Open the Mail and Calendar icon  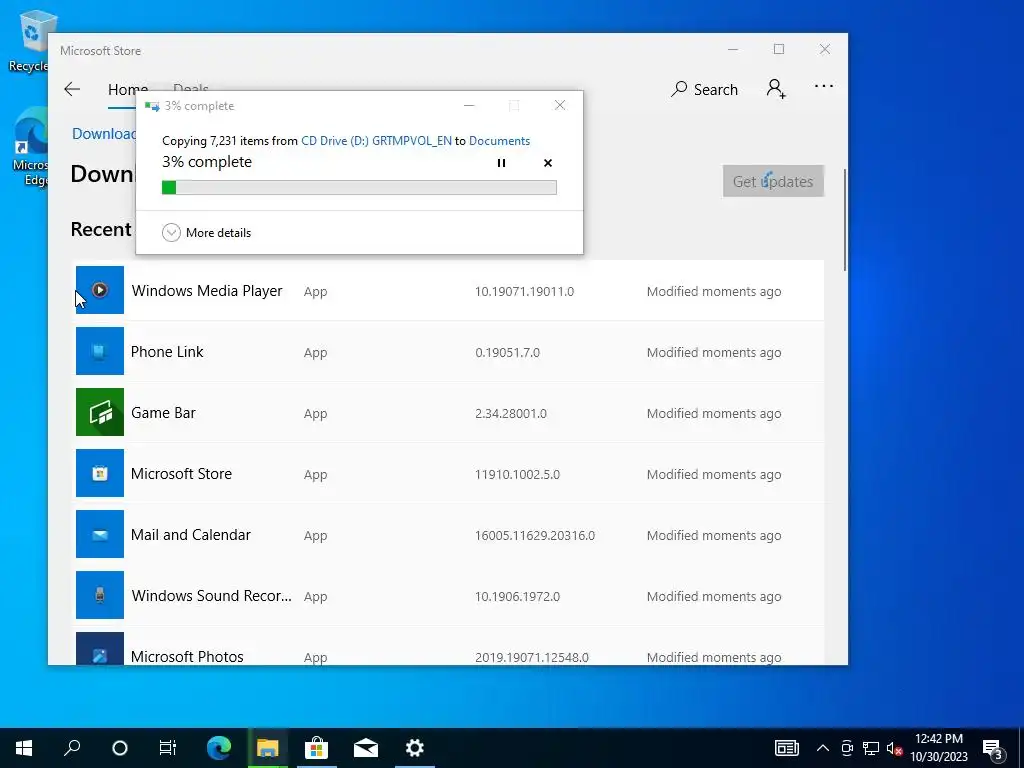pyautogui.click(x=100, y=534)
